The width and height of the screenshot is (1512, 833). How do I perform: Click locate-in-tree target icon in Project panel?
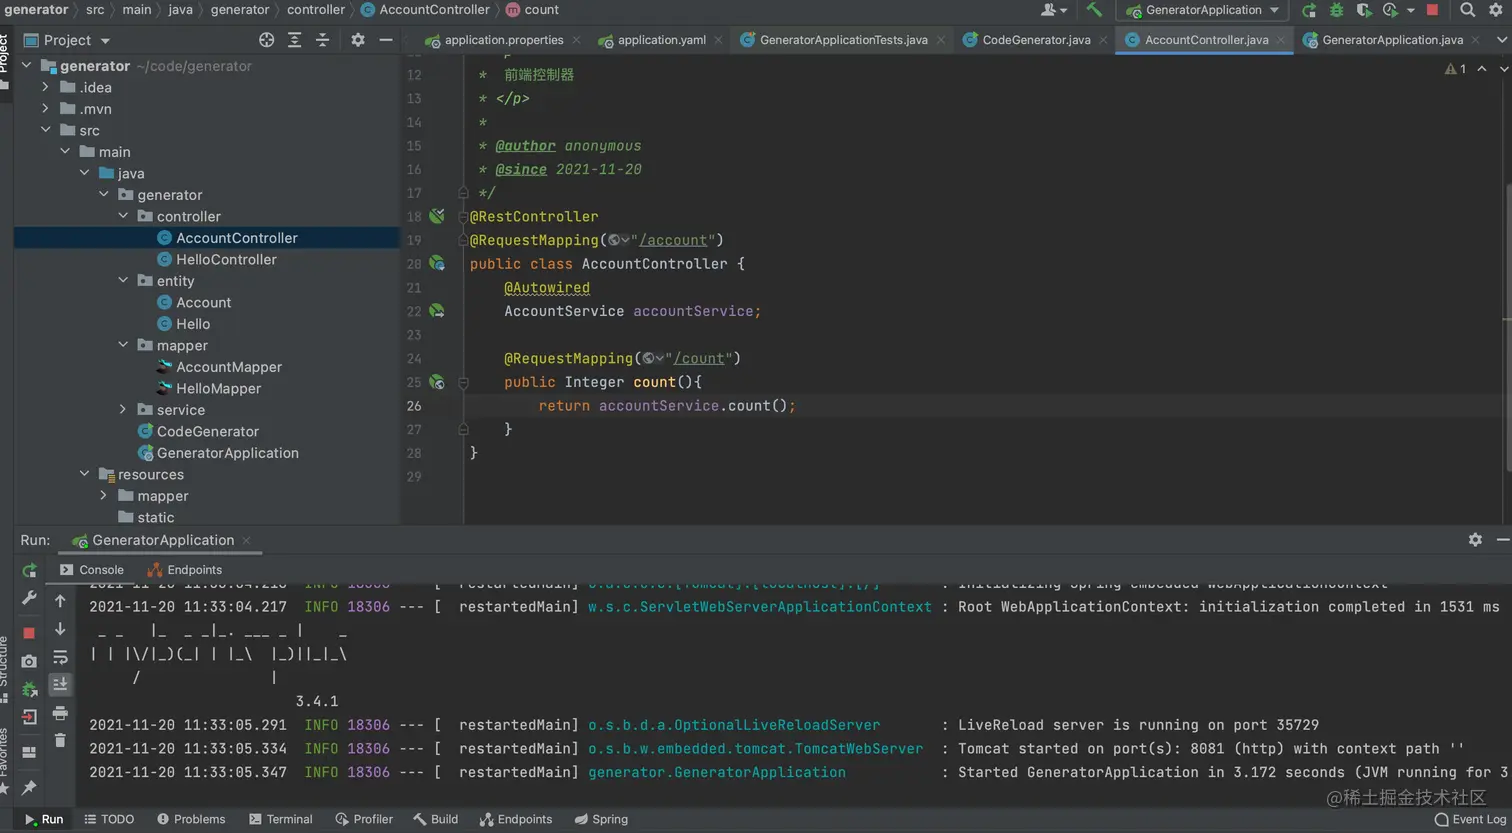[x=266, y=40]
